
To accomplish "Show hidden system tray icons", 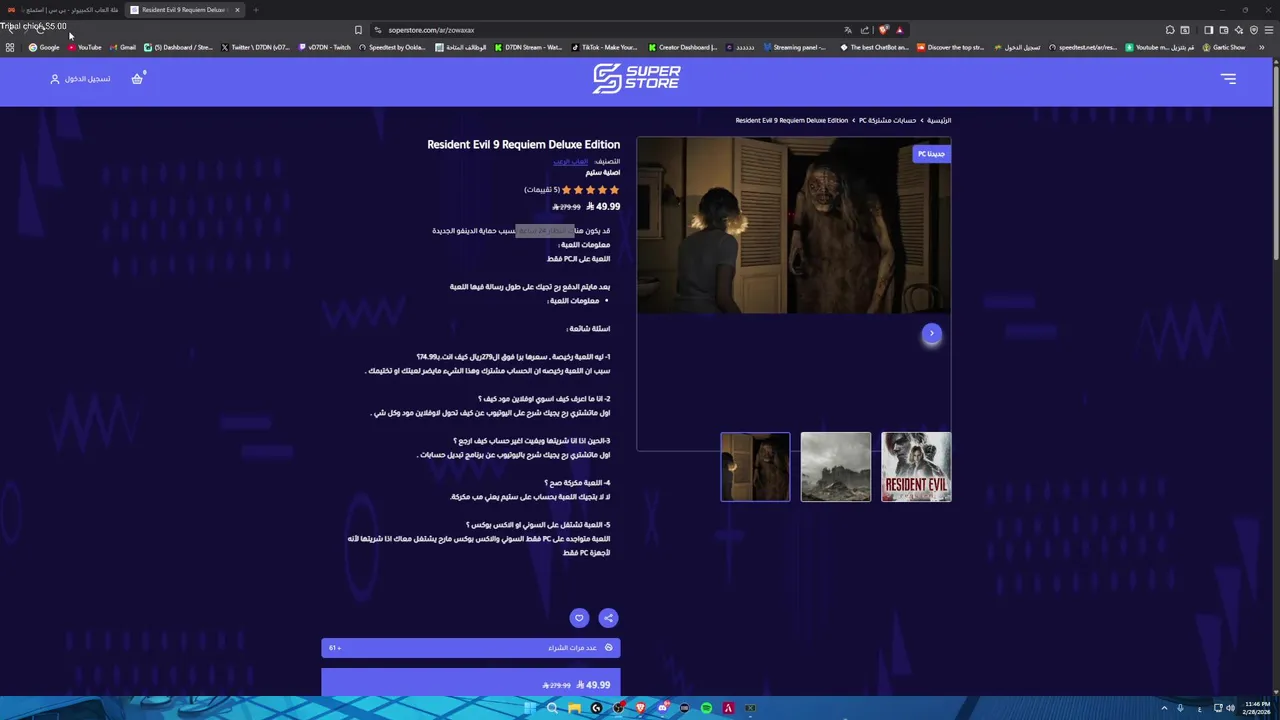I will pyautogui.click(x=1164, y=708).
